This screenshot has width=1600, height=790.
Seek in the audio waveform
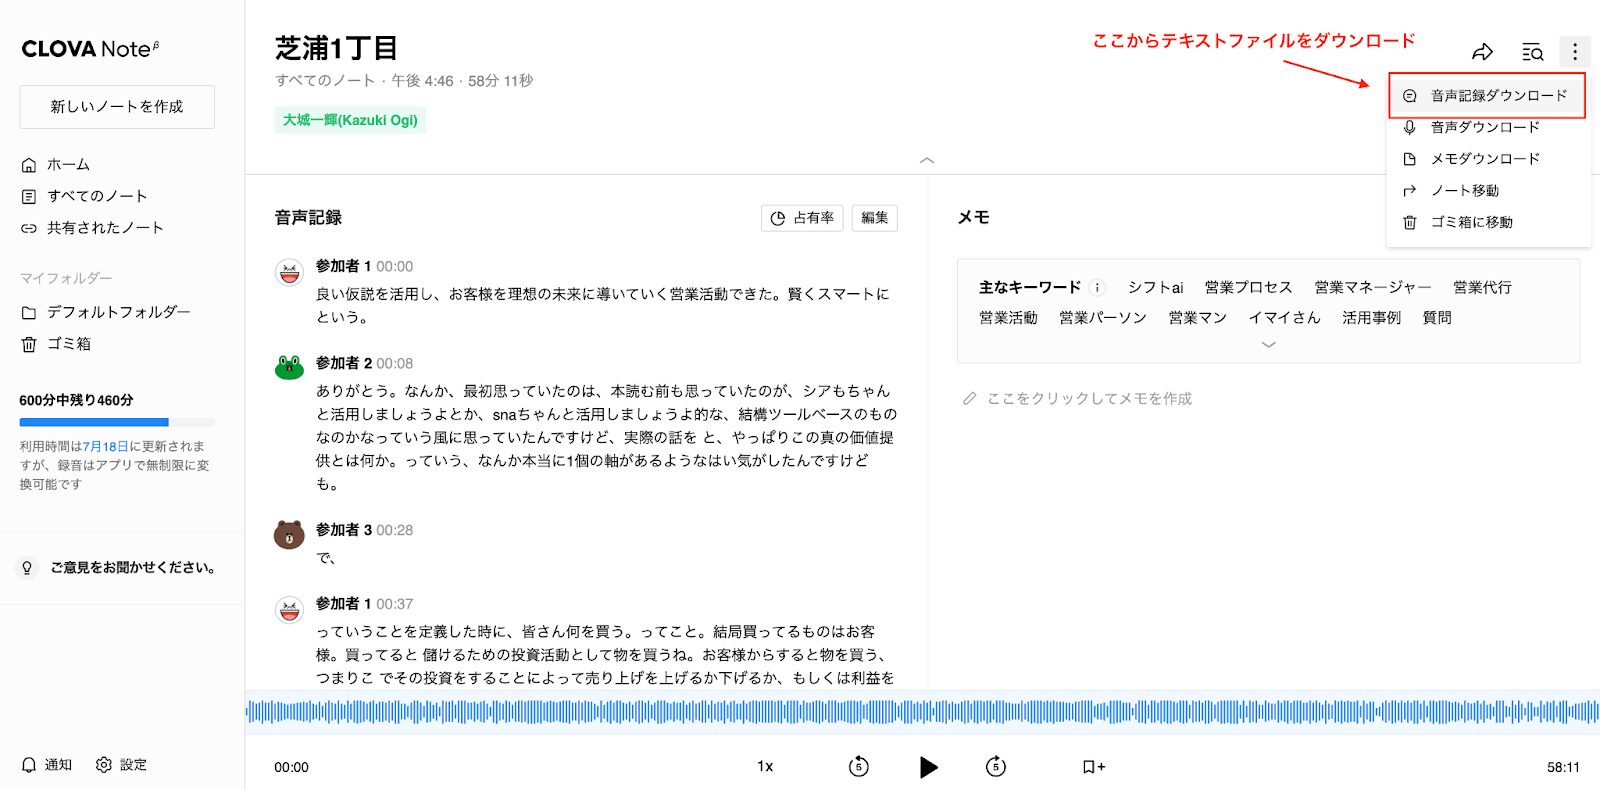[x=922, y=712]
